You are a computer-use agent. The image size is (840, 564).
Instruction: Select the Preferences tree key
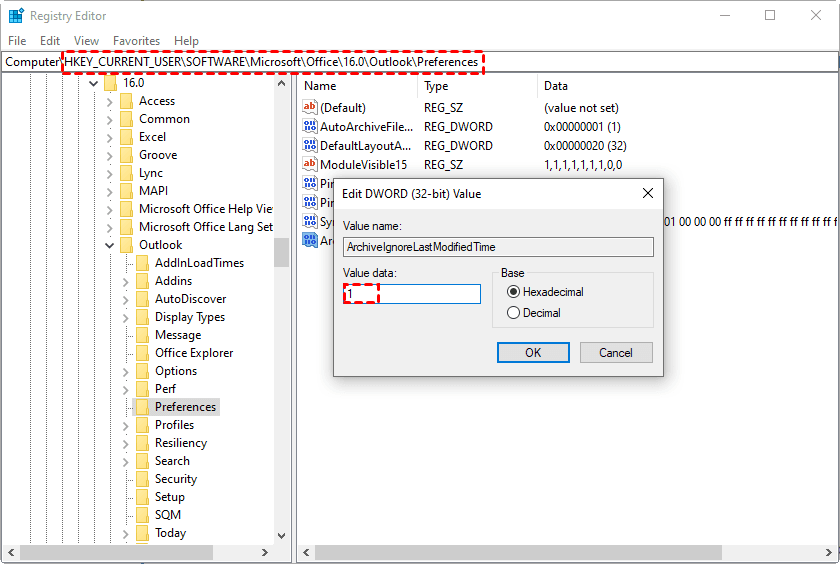[185, 407]
